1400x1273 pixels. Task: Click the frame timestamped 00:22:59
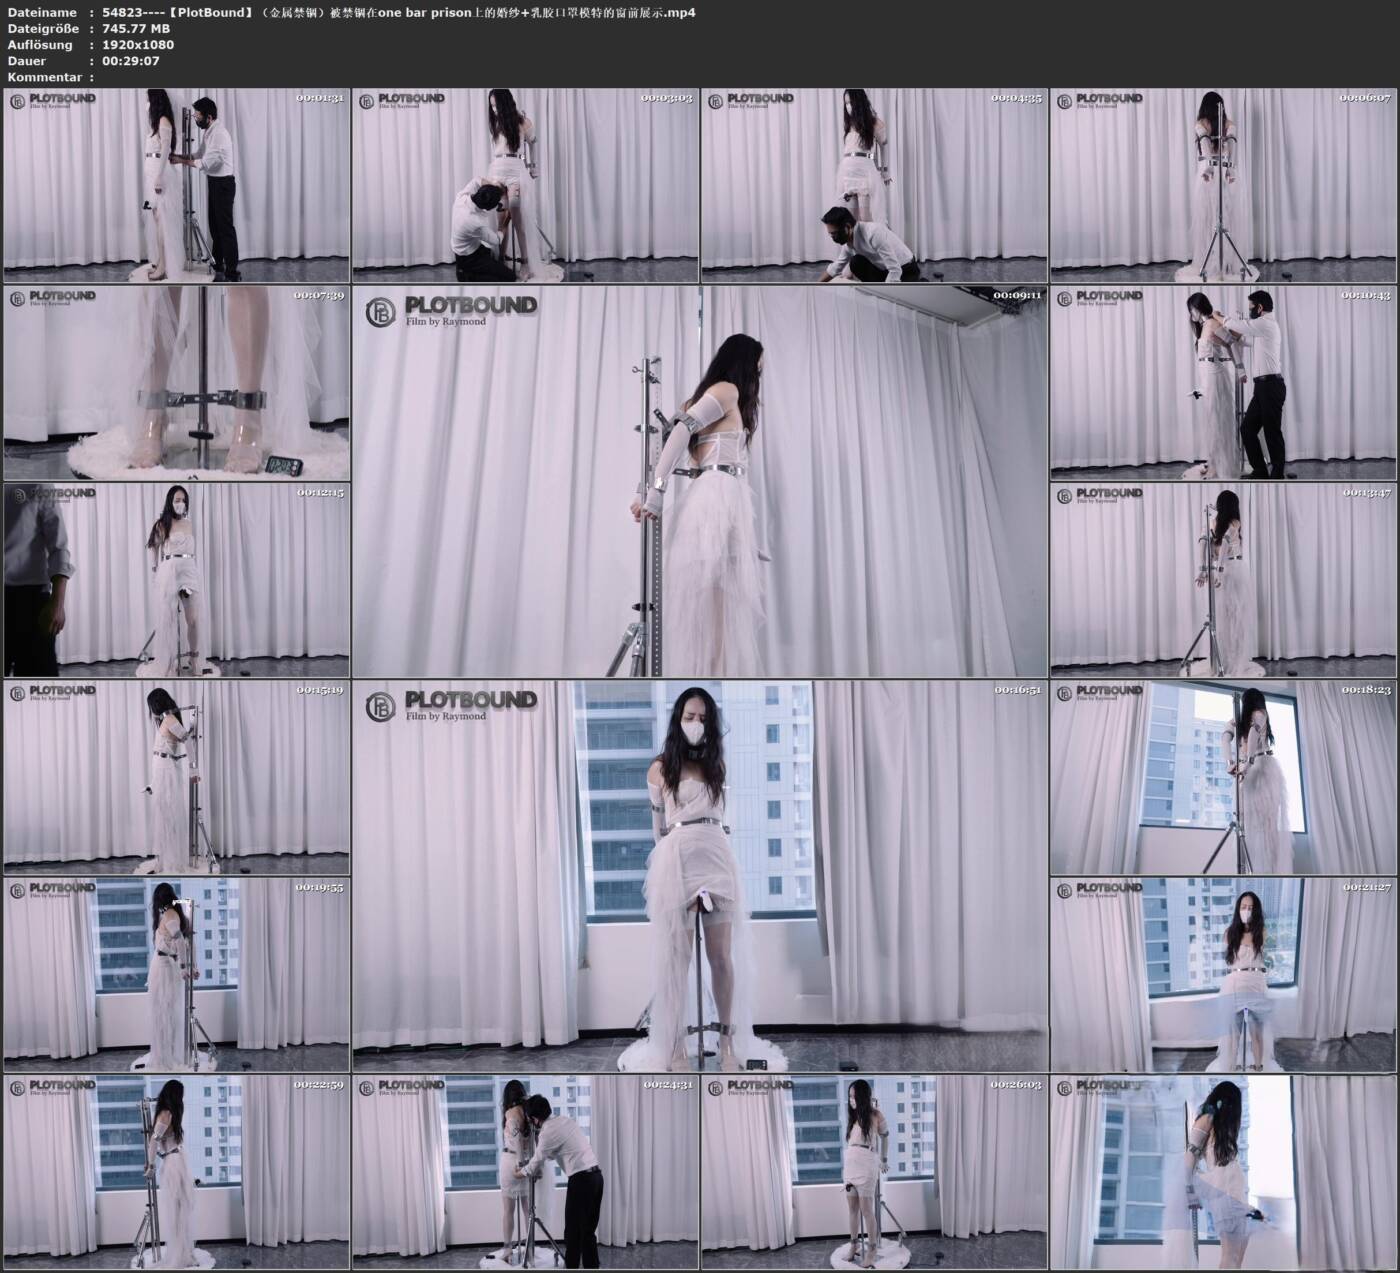(176, 1172)
